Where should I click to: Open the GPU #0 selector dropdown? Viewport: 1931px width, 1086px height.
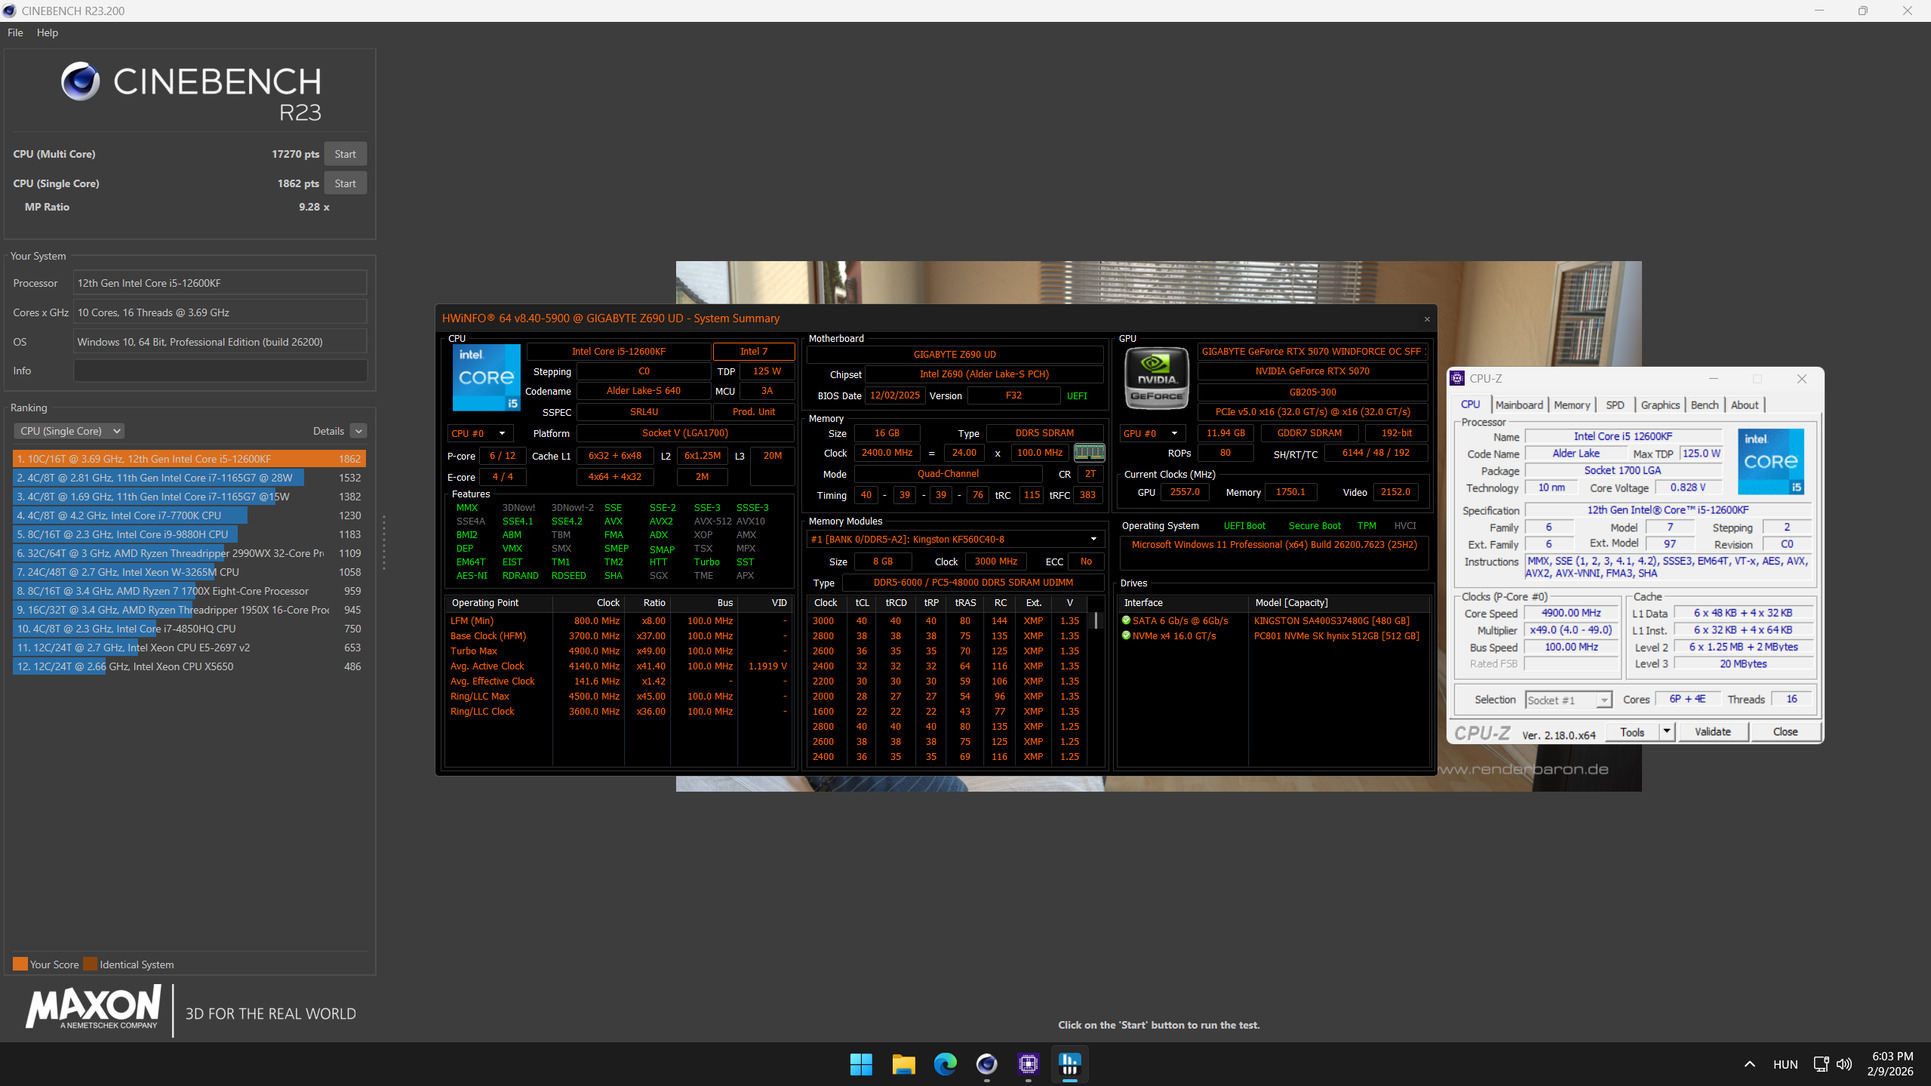point(1150,433)
